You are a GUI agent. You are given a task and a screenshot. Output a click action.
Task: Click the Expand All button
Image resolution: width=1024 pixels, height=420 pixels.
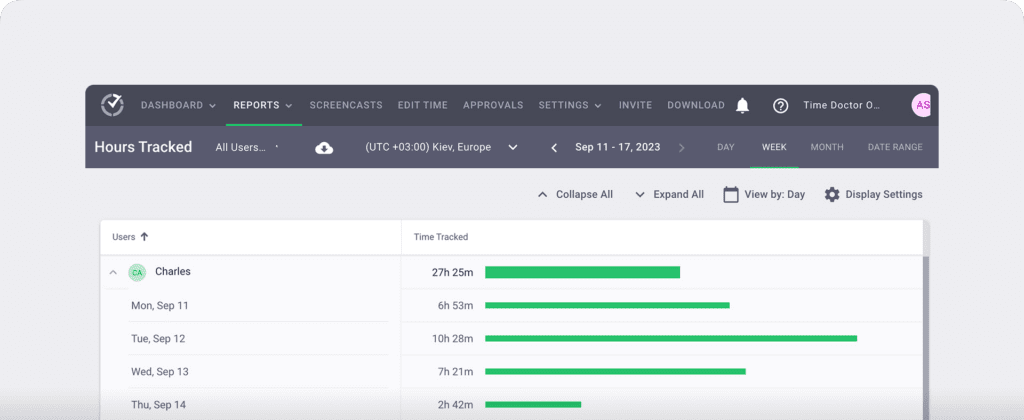(669, 194)
